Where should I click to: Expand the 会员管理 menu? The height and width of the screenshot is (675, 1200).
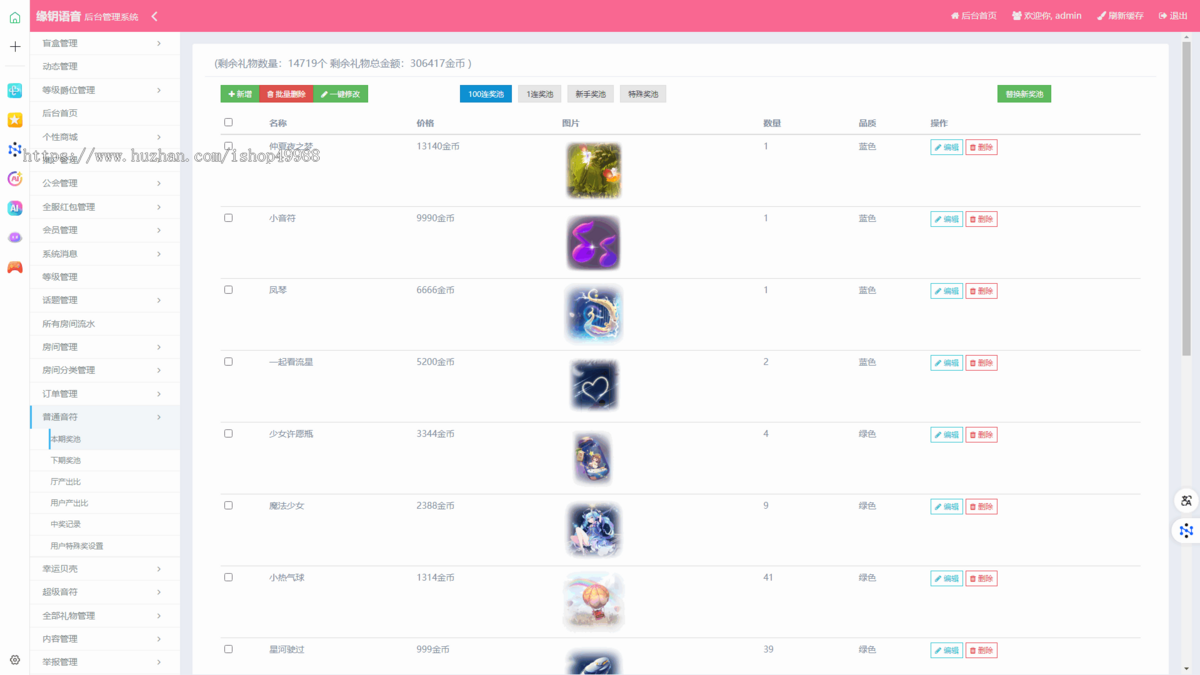coord(105,230)
